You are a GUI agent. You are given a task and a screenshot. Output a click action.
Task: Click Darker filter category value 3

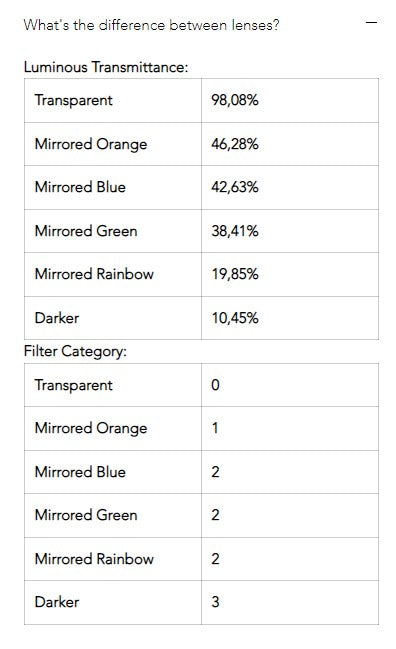215,602
